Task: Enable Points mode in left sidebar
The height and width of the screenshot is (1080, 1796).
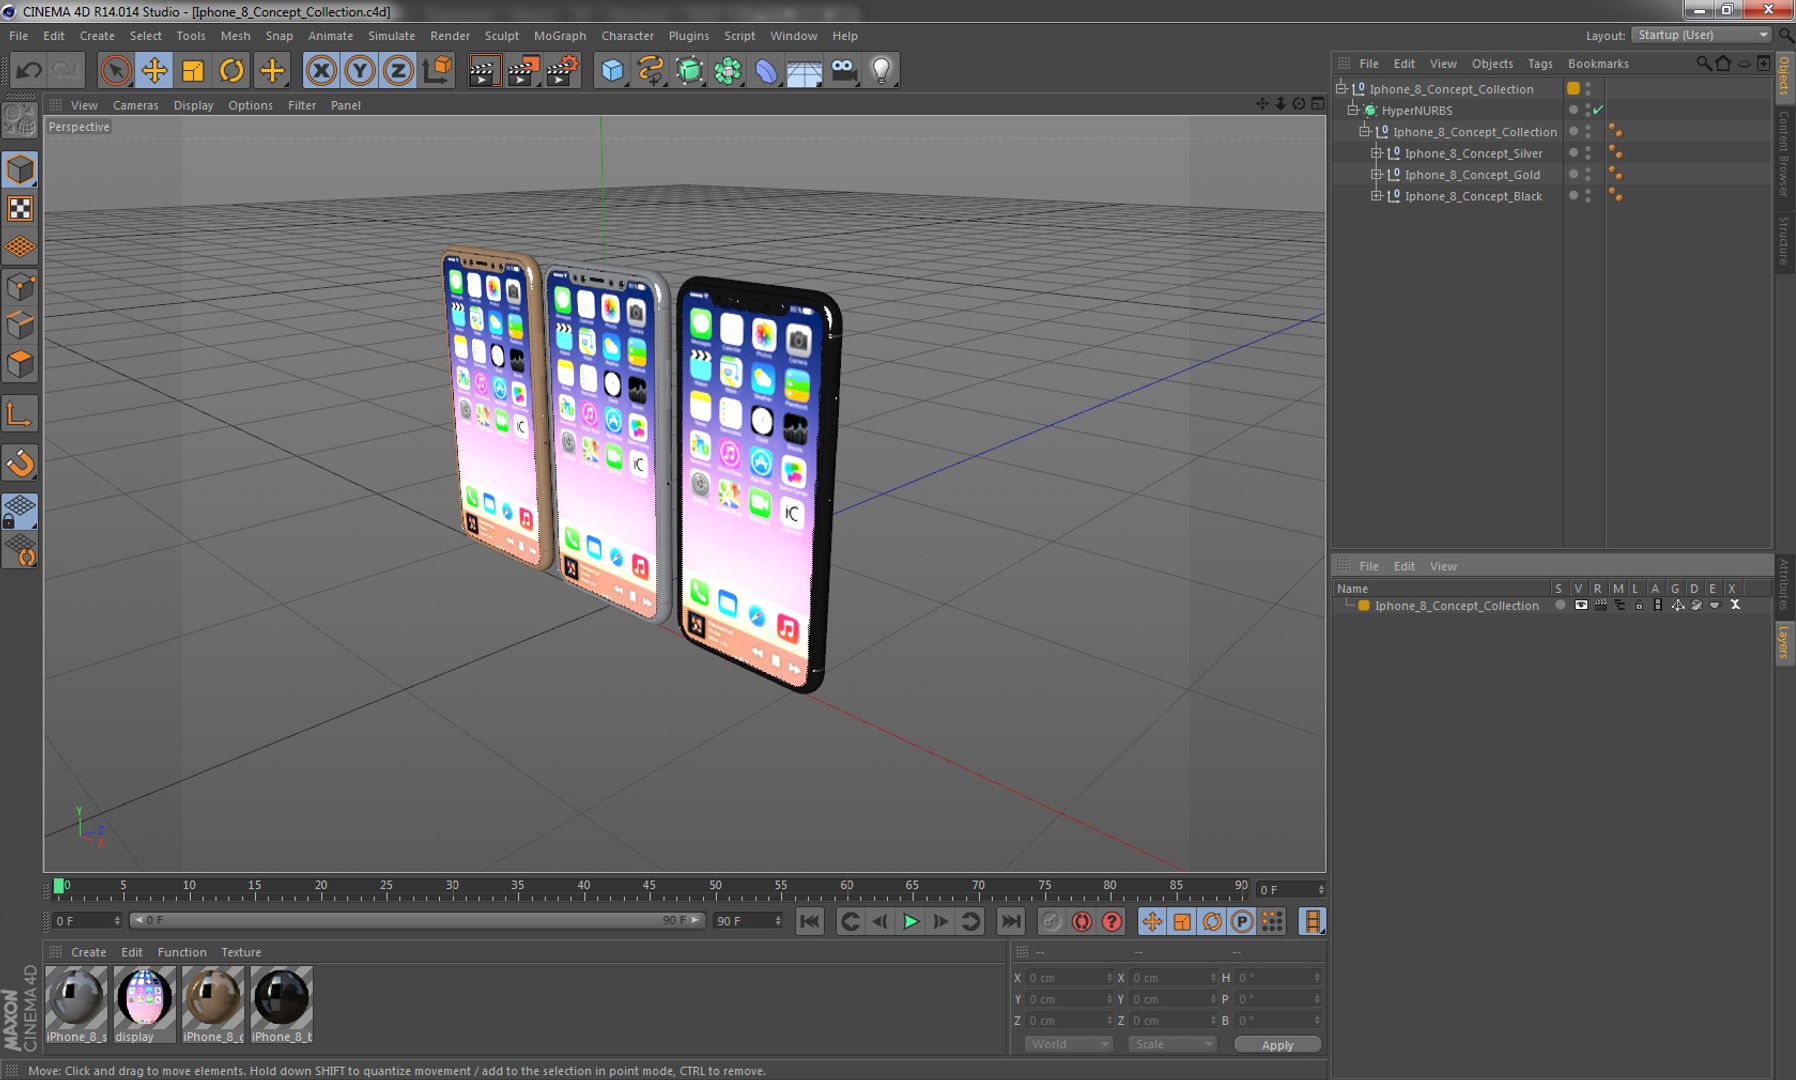Action: pyautogui.click(x=20, y=288)
